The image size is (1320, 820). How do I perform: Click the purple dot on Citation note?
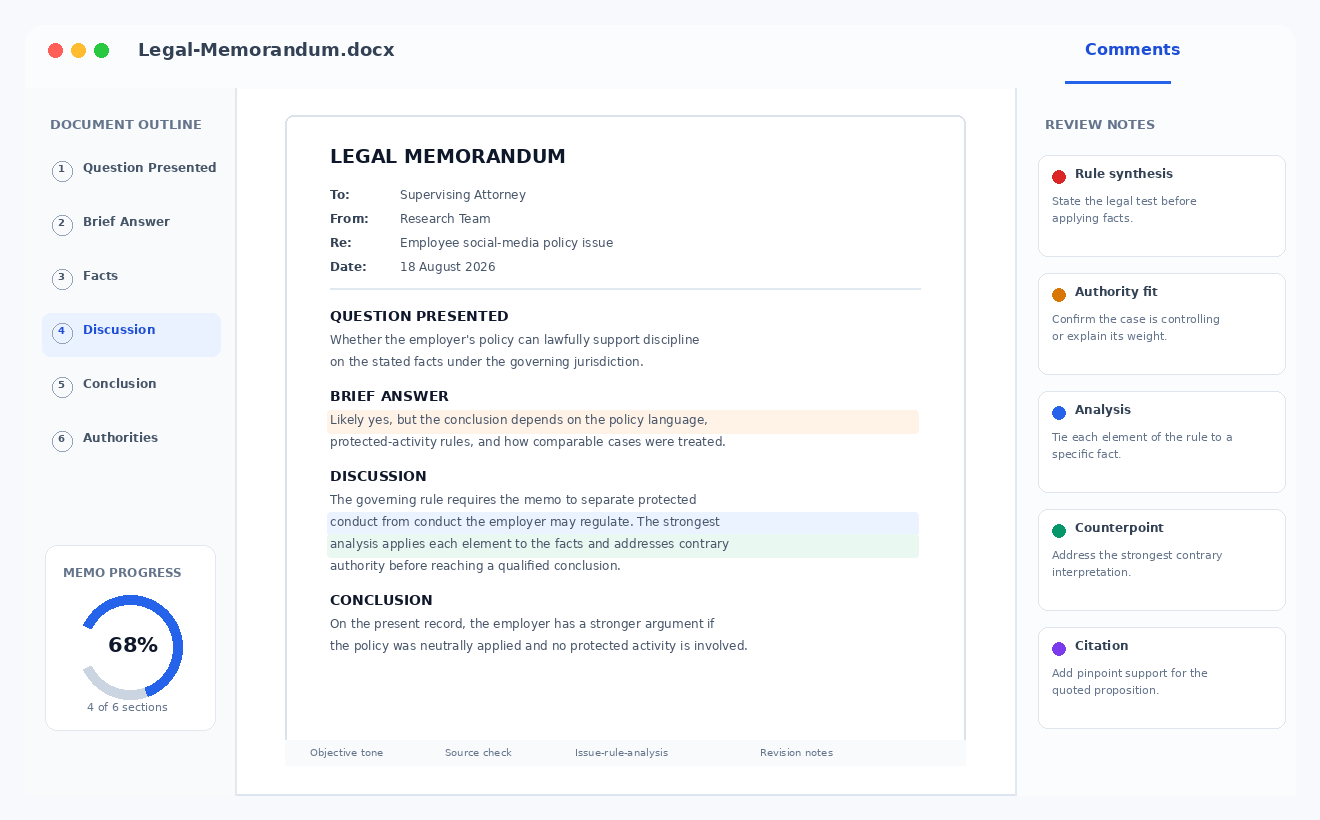coord(1059,649)
